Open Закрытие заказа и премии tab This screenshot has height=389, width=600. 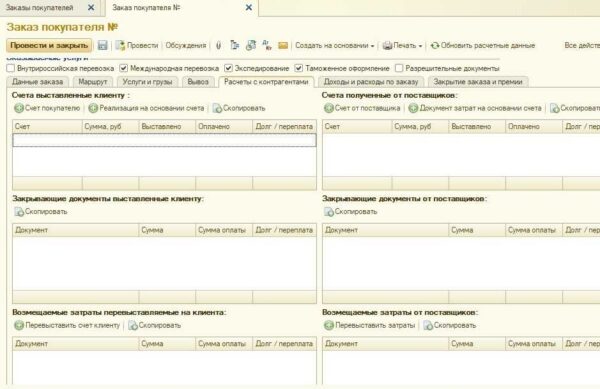pos(478,82)
